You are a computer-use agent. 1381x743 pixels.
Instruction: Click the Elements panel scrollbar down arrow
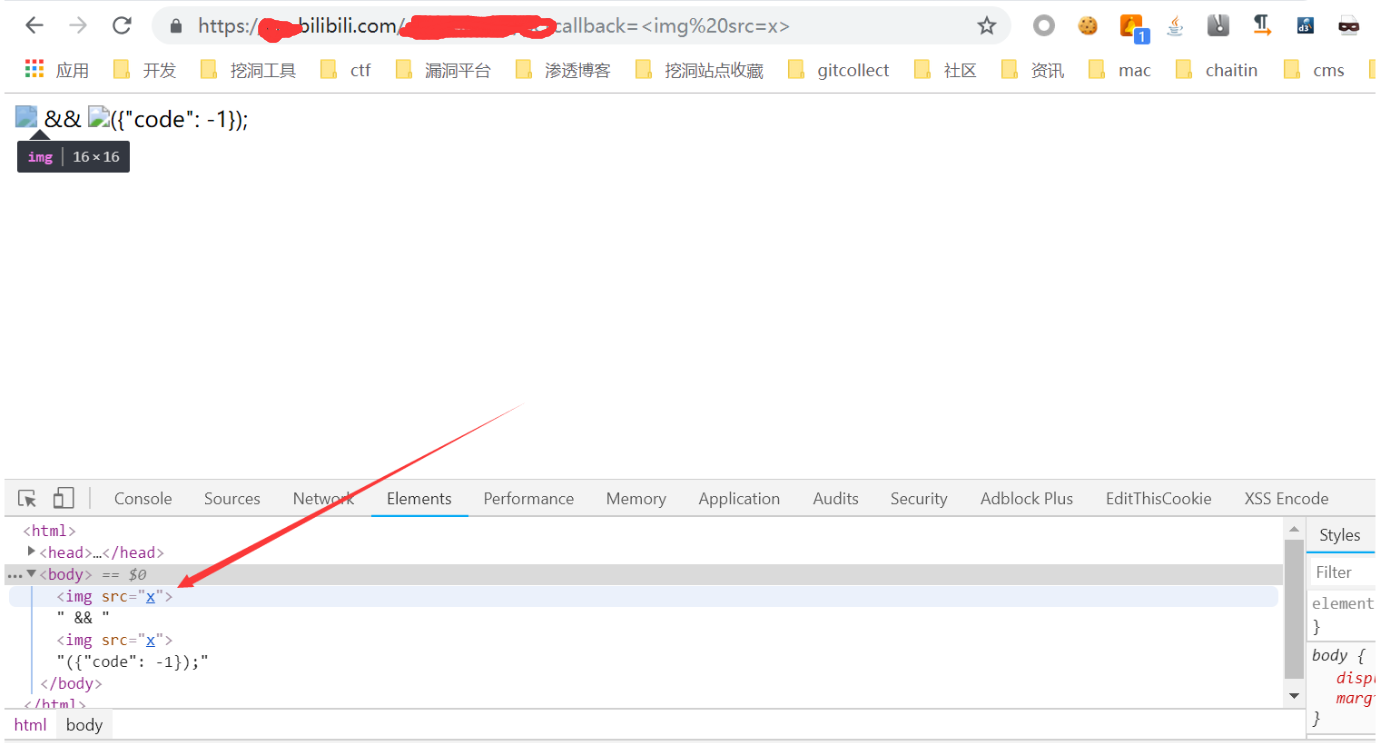(1294, 695)
